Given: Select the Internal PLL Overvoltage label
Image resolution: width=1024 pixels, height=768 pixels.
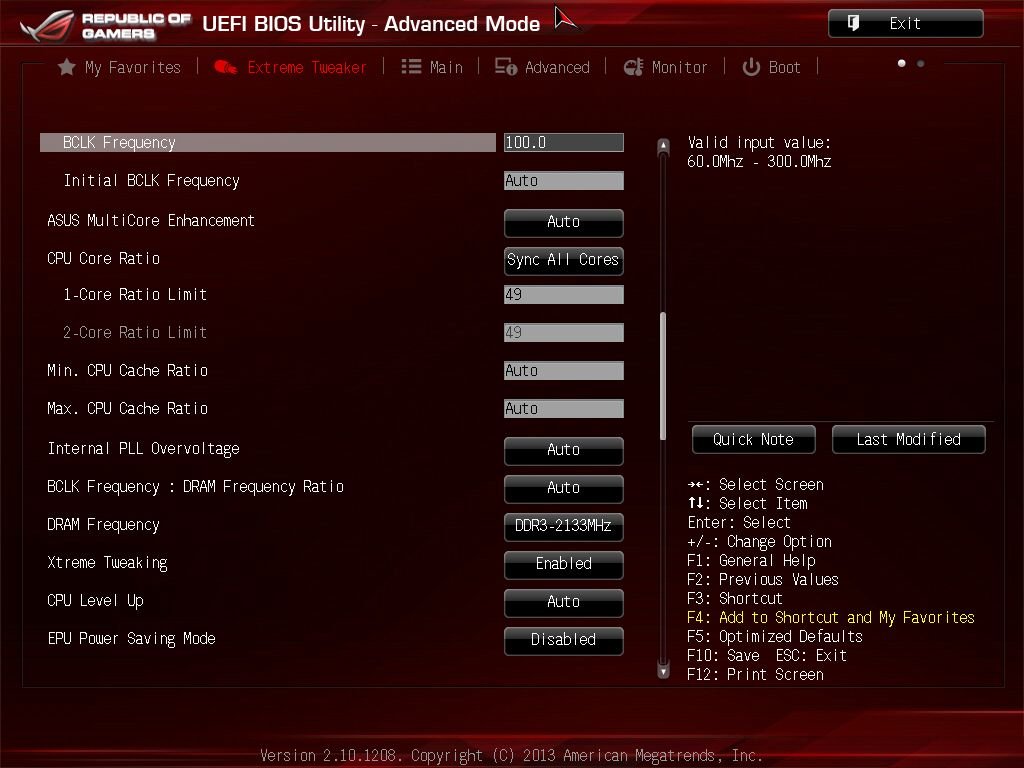Looking at the screenshot, I should coord(144,449).
